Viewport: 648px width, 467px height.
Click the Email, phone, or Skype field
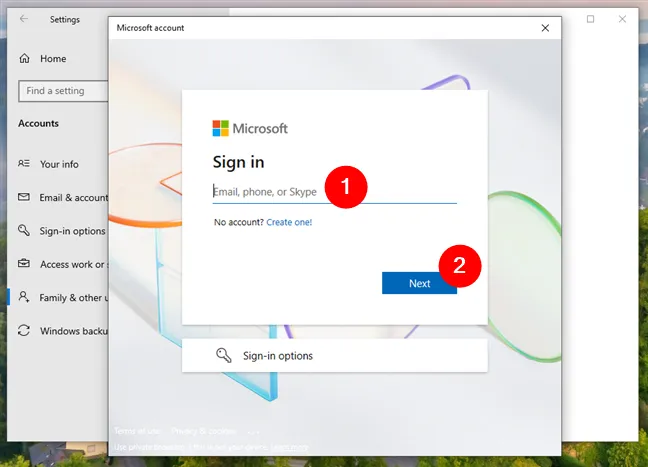click(x=334, y=192)
